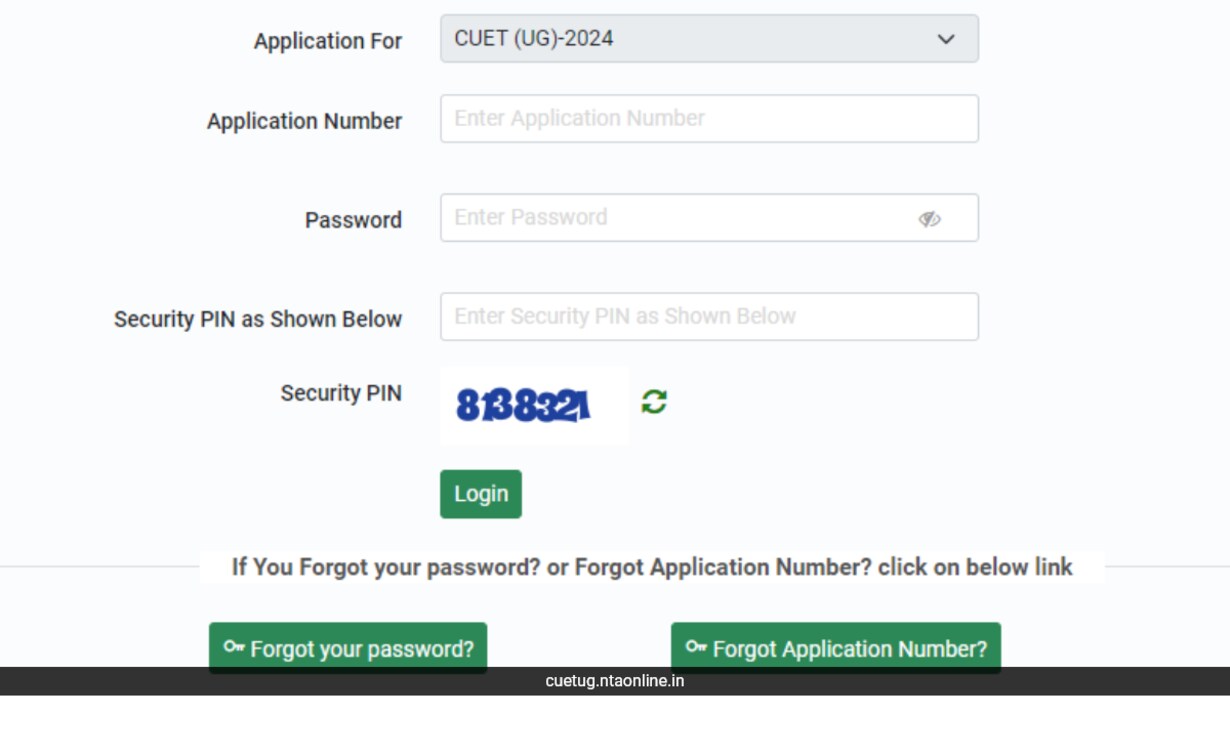Click the Enter Security PIN input field
This screenshot has height=756, width=1230.
click(x=709, y=316)
